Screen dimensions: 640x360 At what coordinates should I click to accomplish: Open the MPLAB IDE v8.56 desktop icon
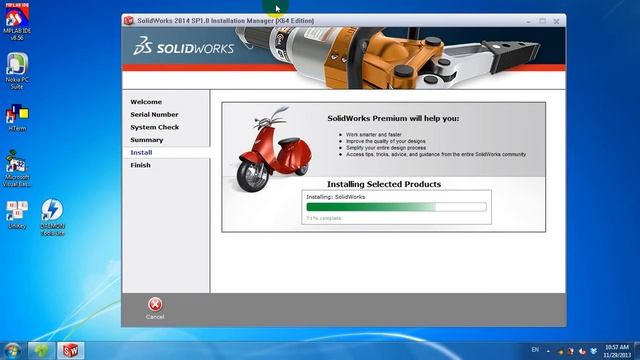[x=17, y=21]
